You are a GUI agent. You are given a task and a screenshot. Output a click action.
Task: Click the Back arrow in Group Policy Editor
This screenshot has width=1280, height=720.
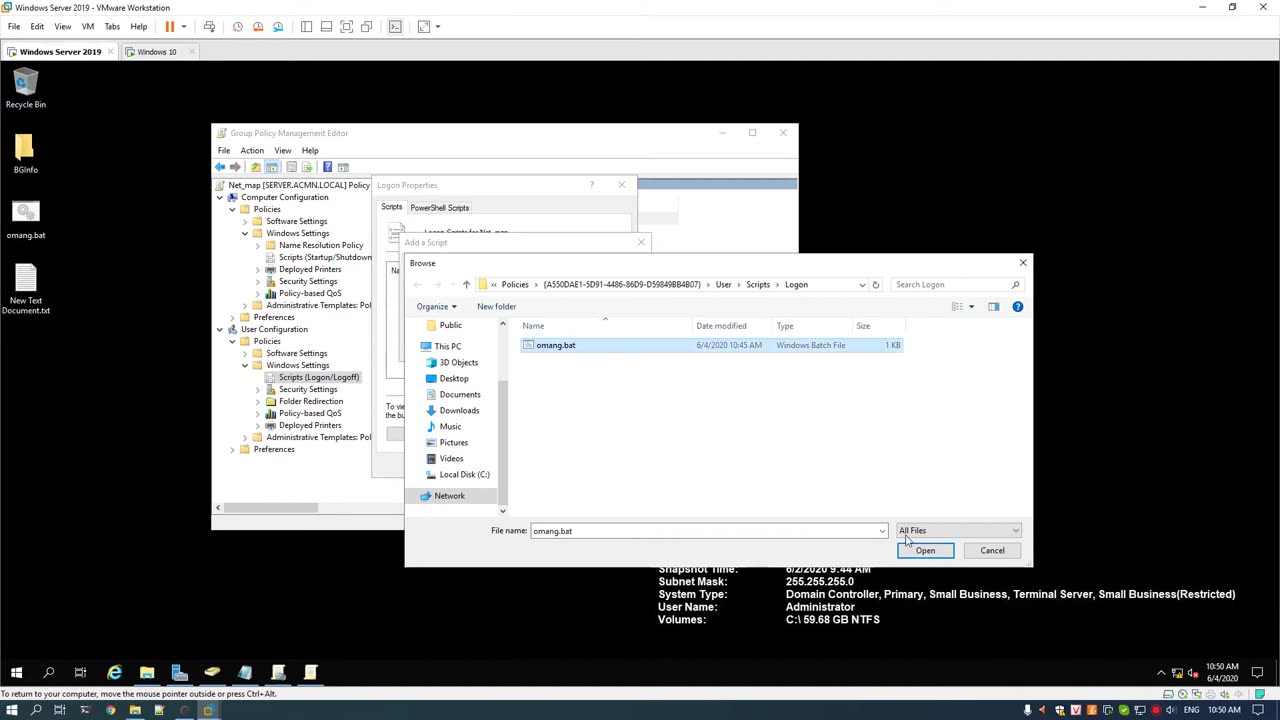tap(220, 167)
